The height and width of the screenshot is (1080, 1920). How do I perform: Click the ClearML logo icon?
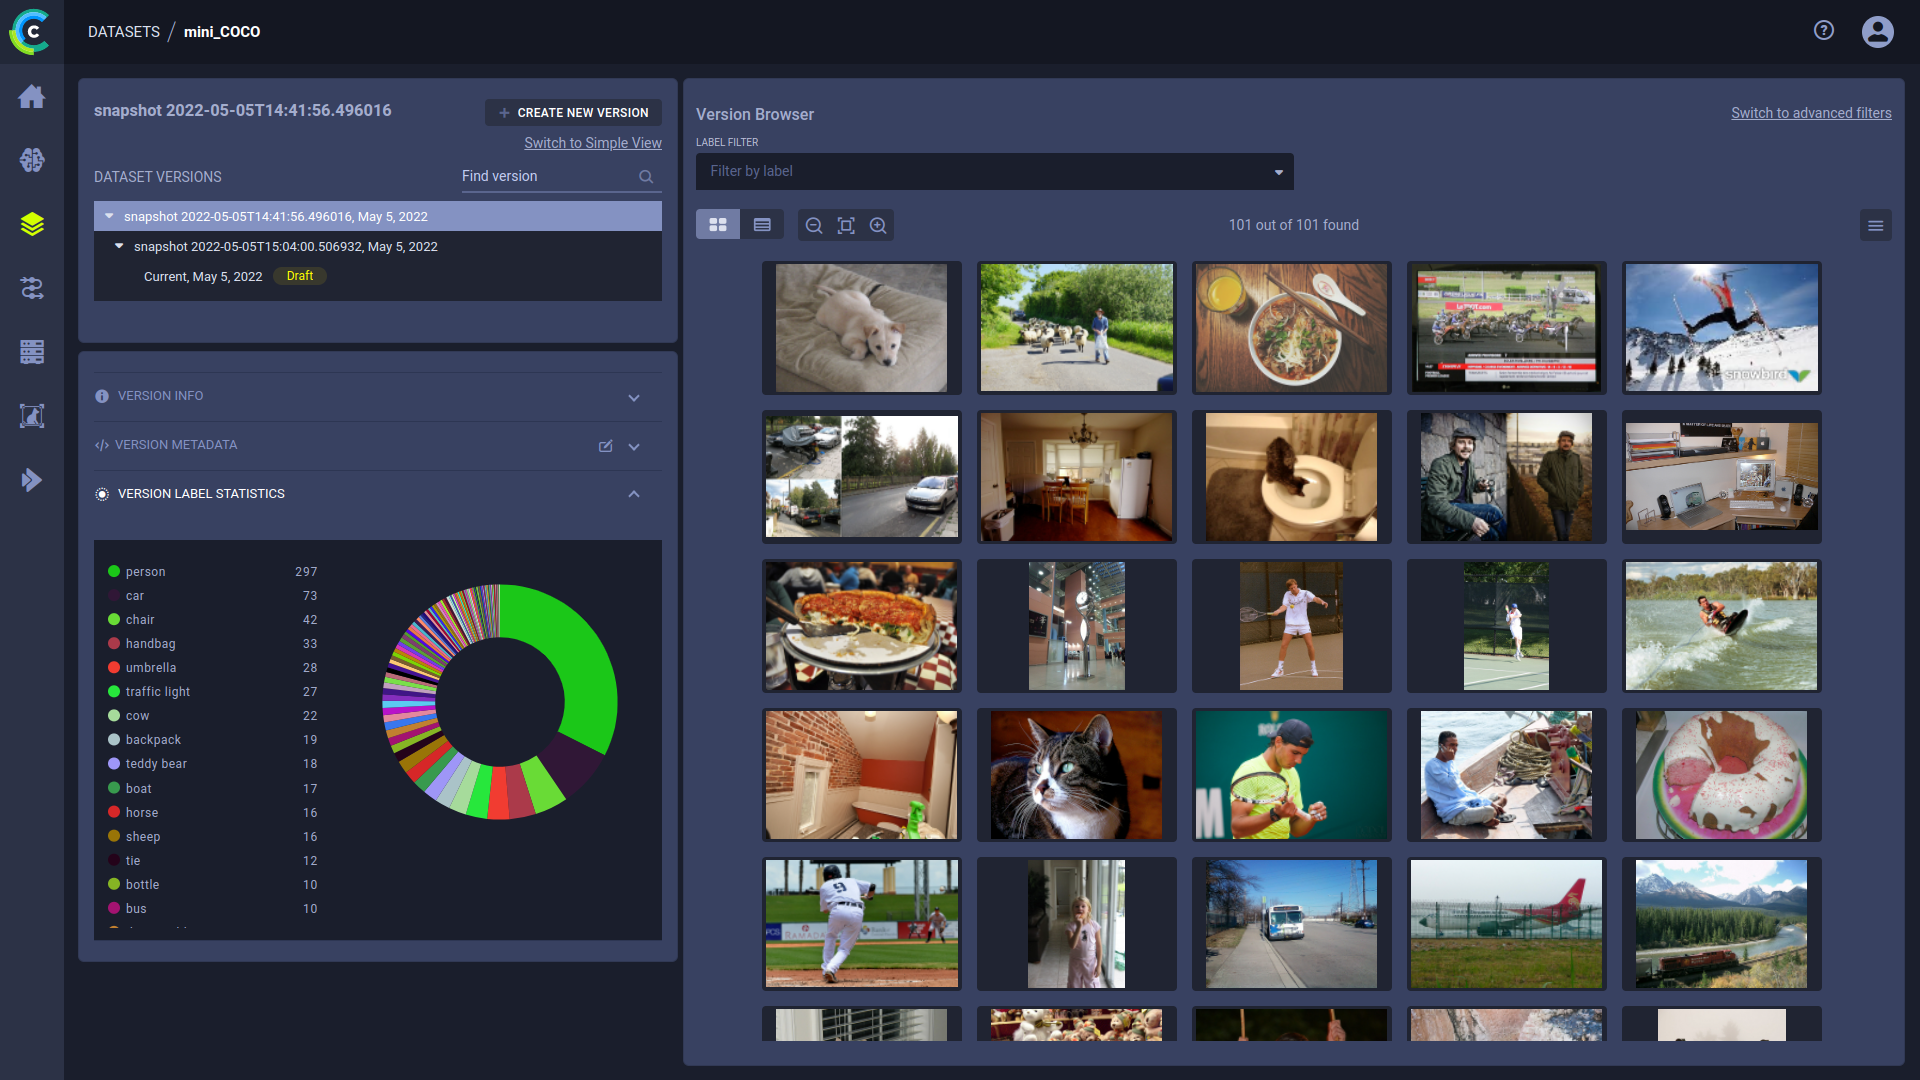tap(31, 32)
